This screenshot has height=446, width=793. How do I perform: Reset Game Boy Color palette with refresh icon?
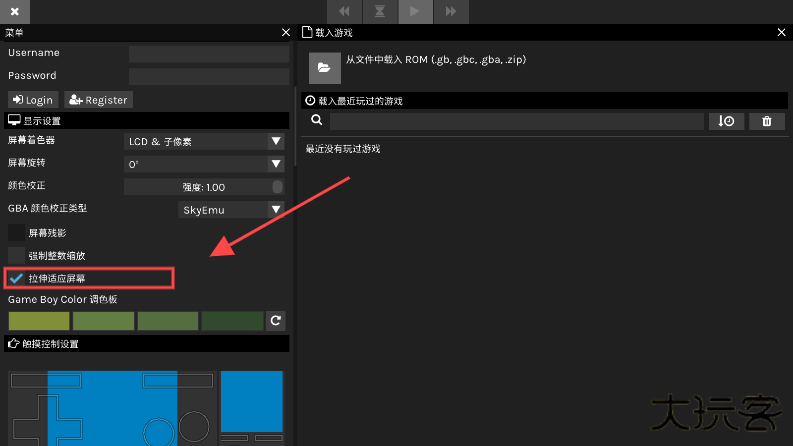(276, 321)
